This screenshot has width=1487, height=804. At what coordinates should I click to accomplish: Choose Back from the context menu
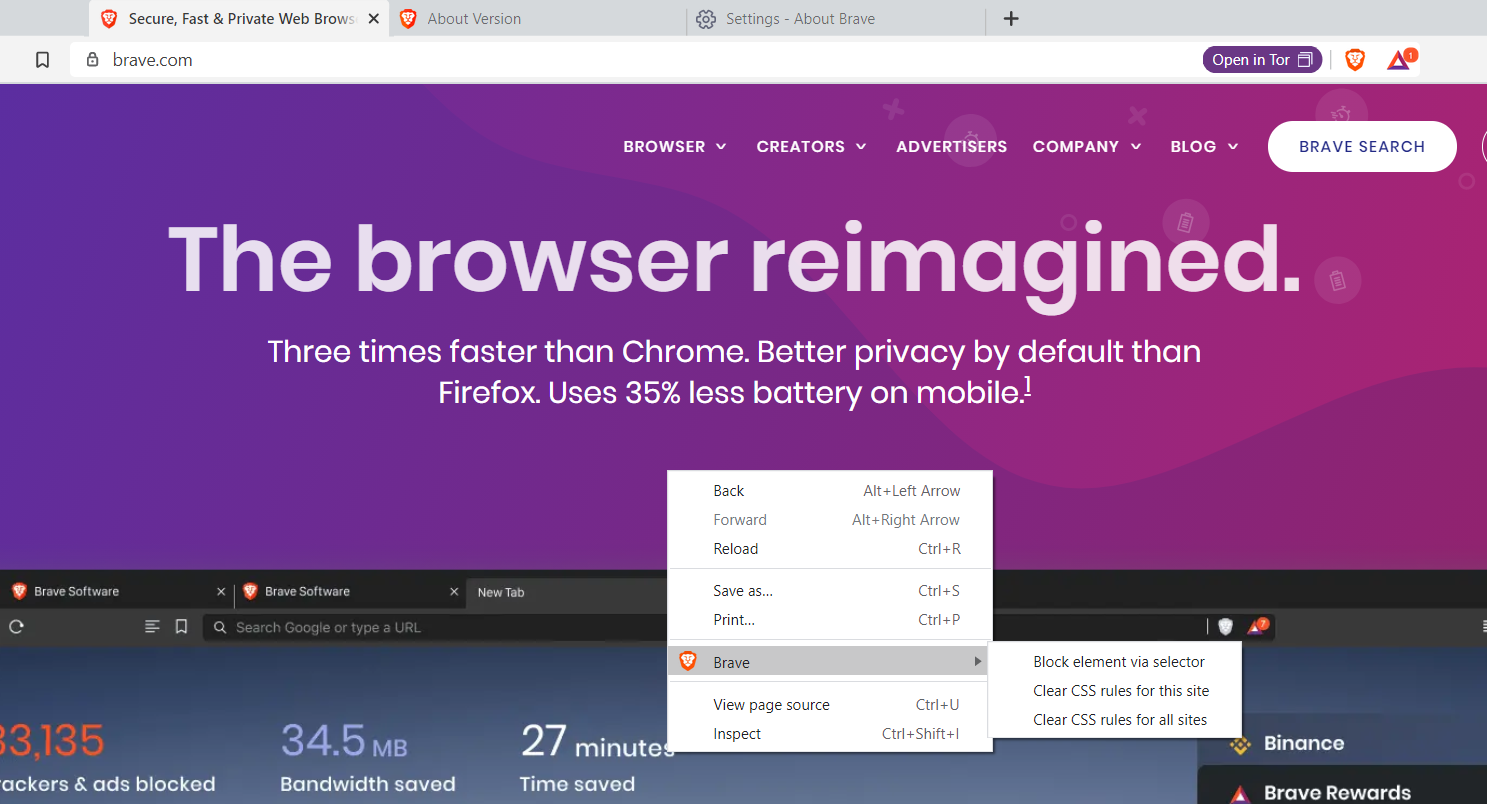830,491
